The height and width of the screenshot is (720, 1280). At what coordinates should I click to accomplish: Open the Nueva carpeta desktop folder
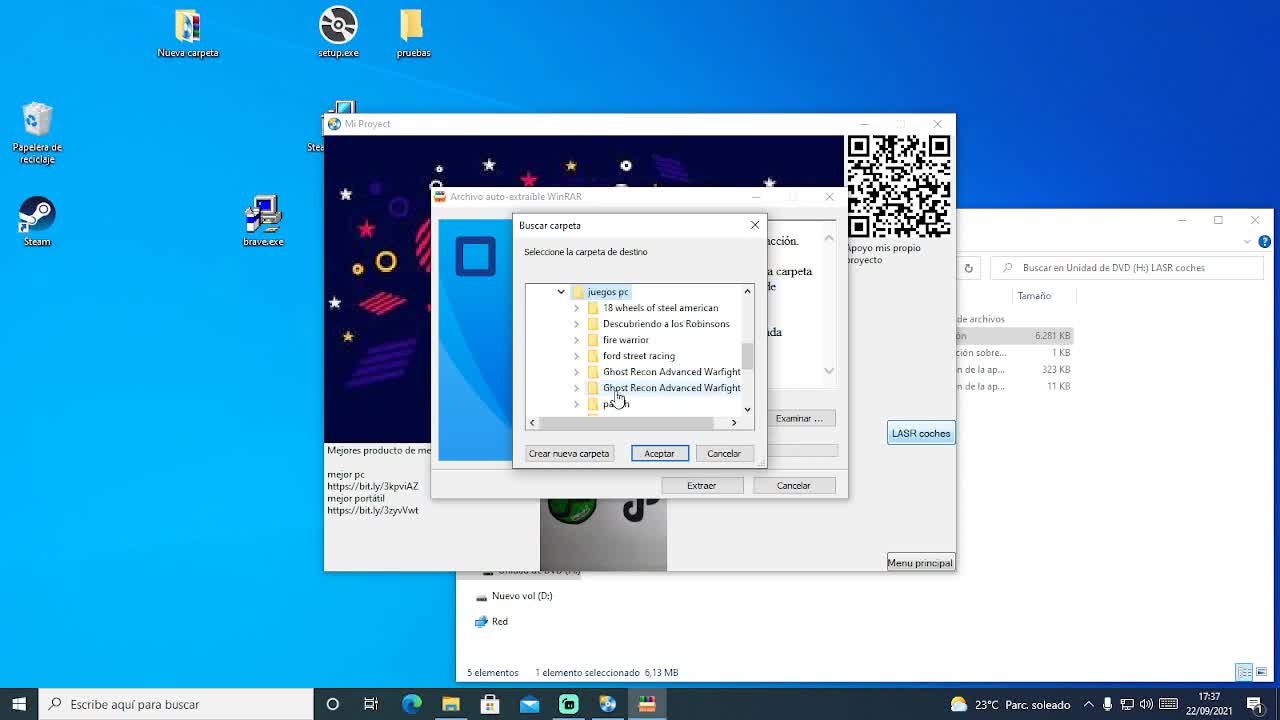(188, 33)
